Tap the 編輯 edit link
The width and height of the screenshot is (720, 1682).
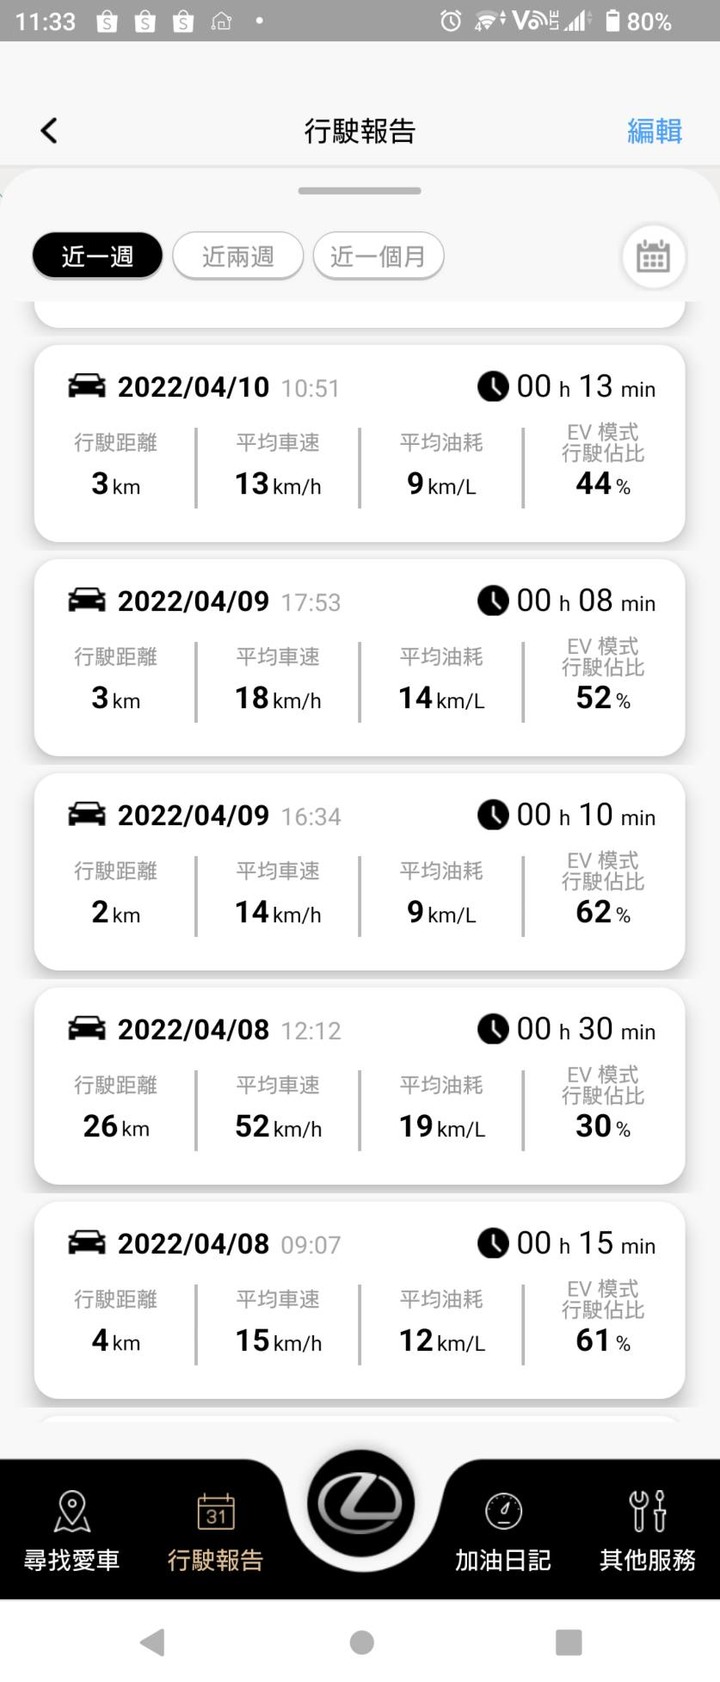(655, 130)
